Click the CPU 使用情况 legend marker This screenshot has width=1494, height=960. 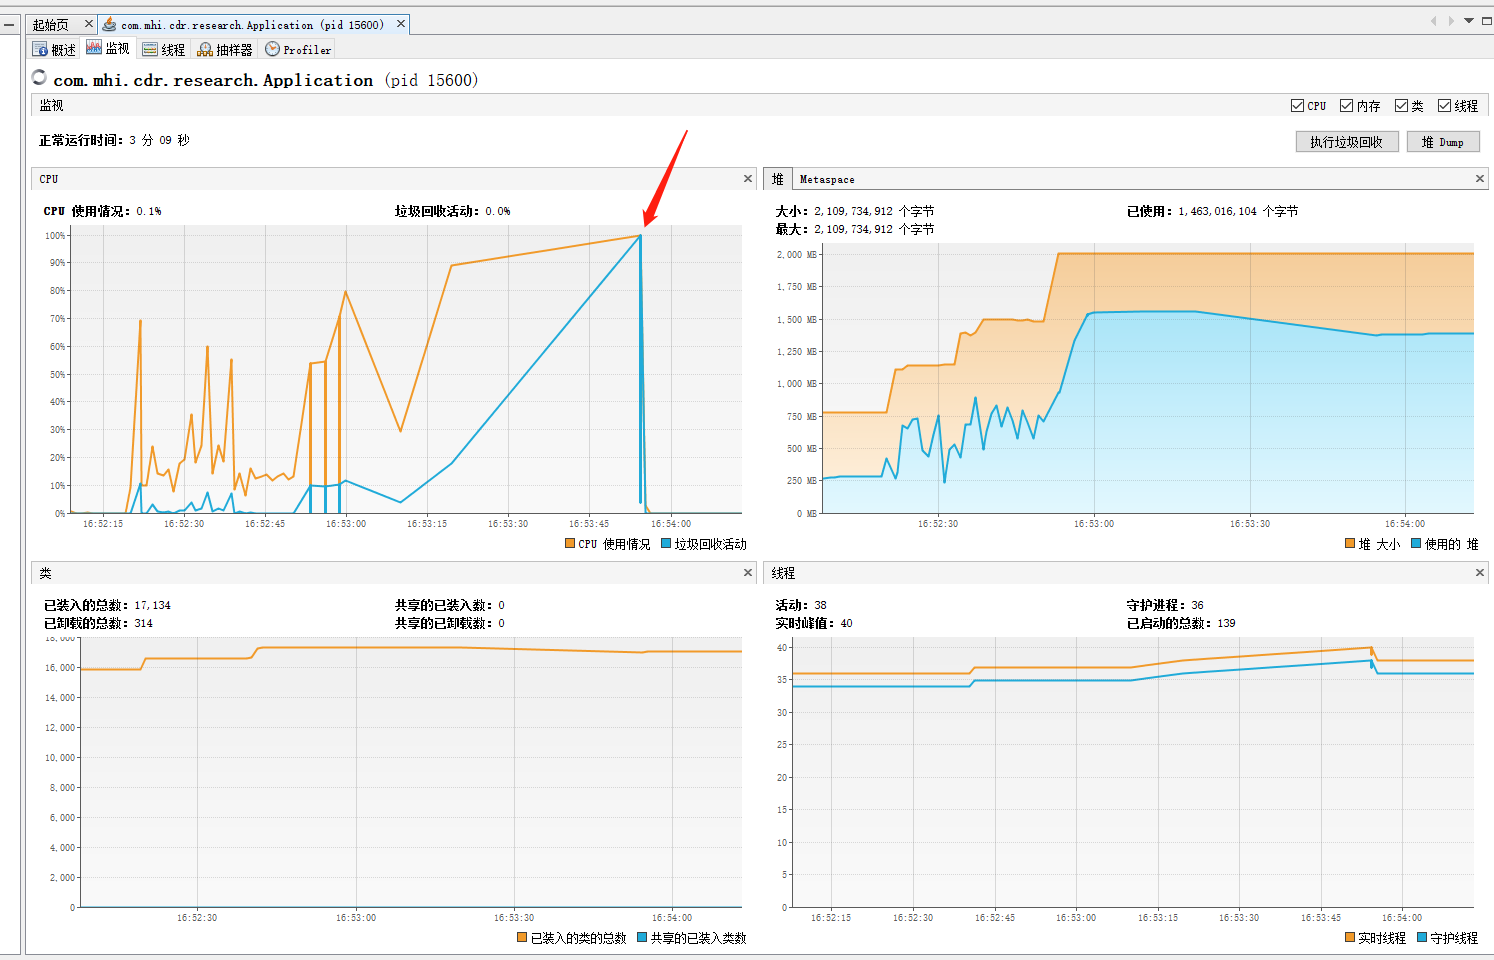569,544
